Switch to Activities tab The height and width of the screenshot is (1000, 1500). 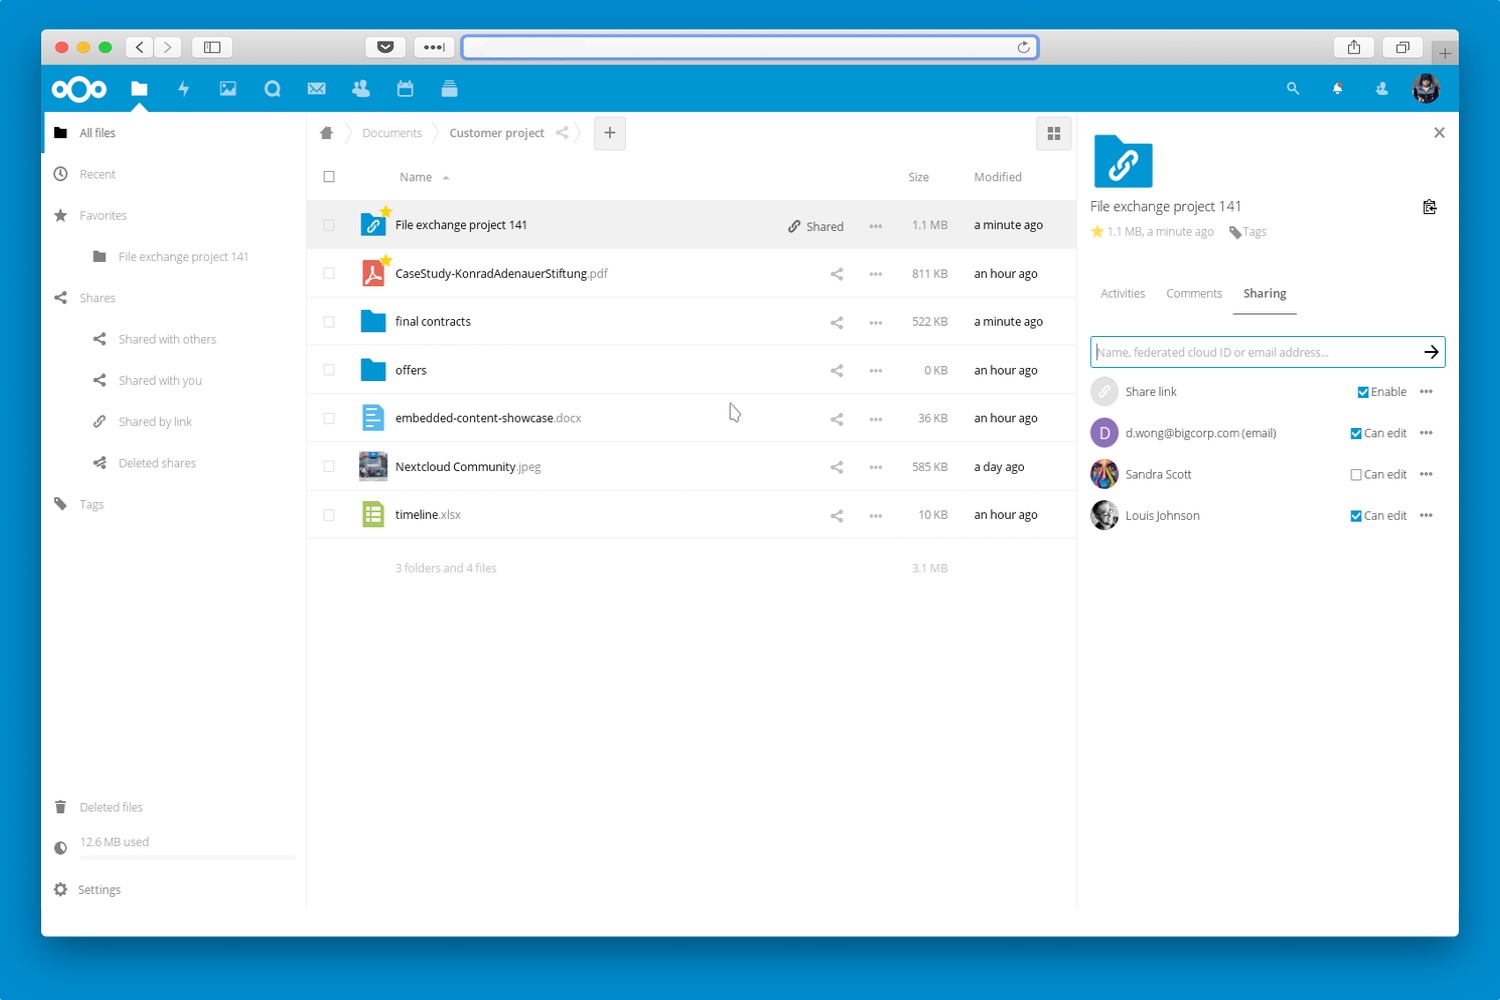tap(1122, 294)
